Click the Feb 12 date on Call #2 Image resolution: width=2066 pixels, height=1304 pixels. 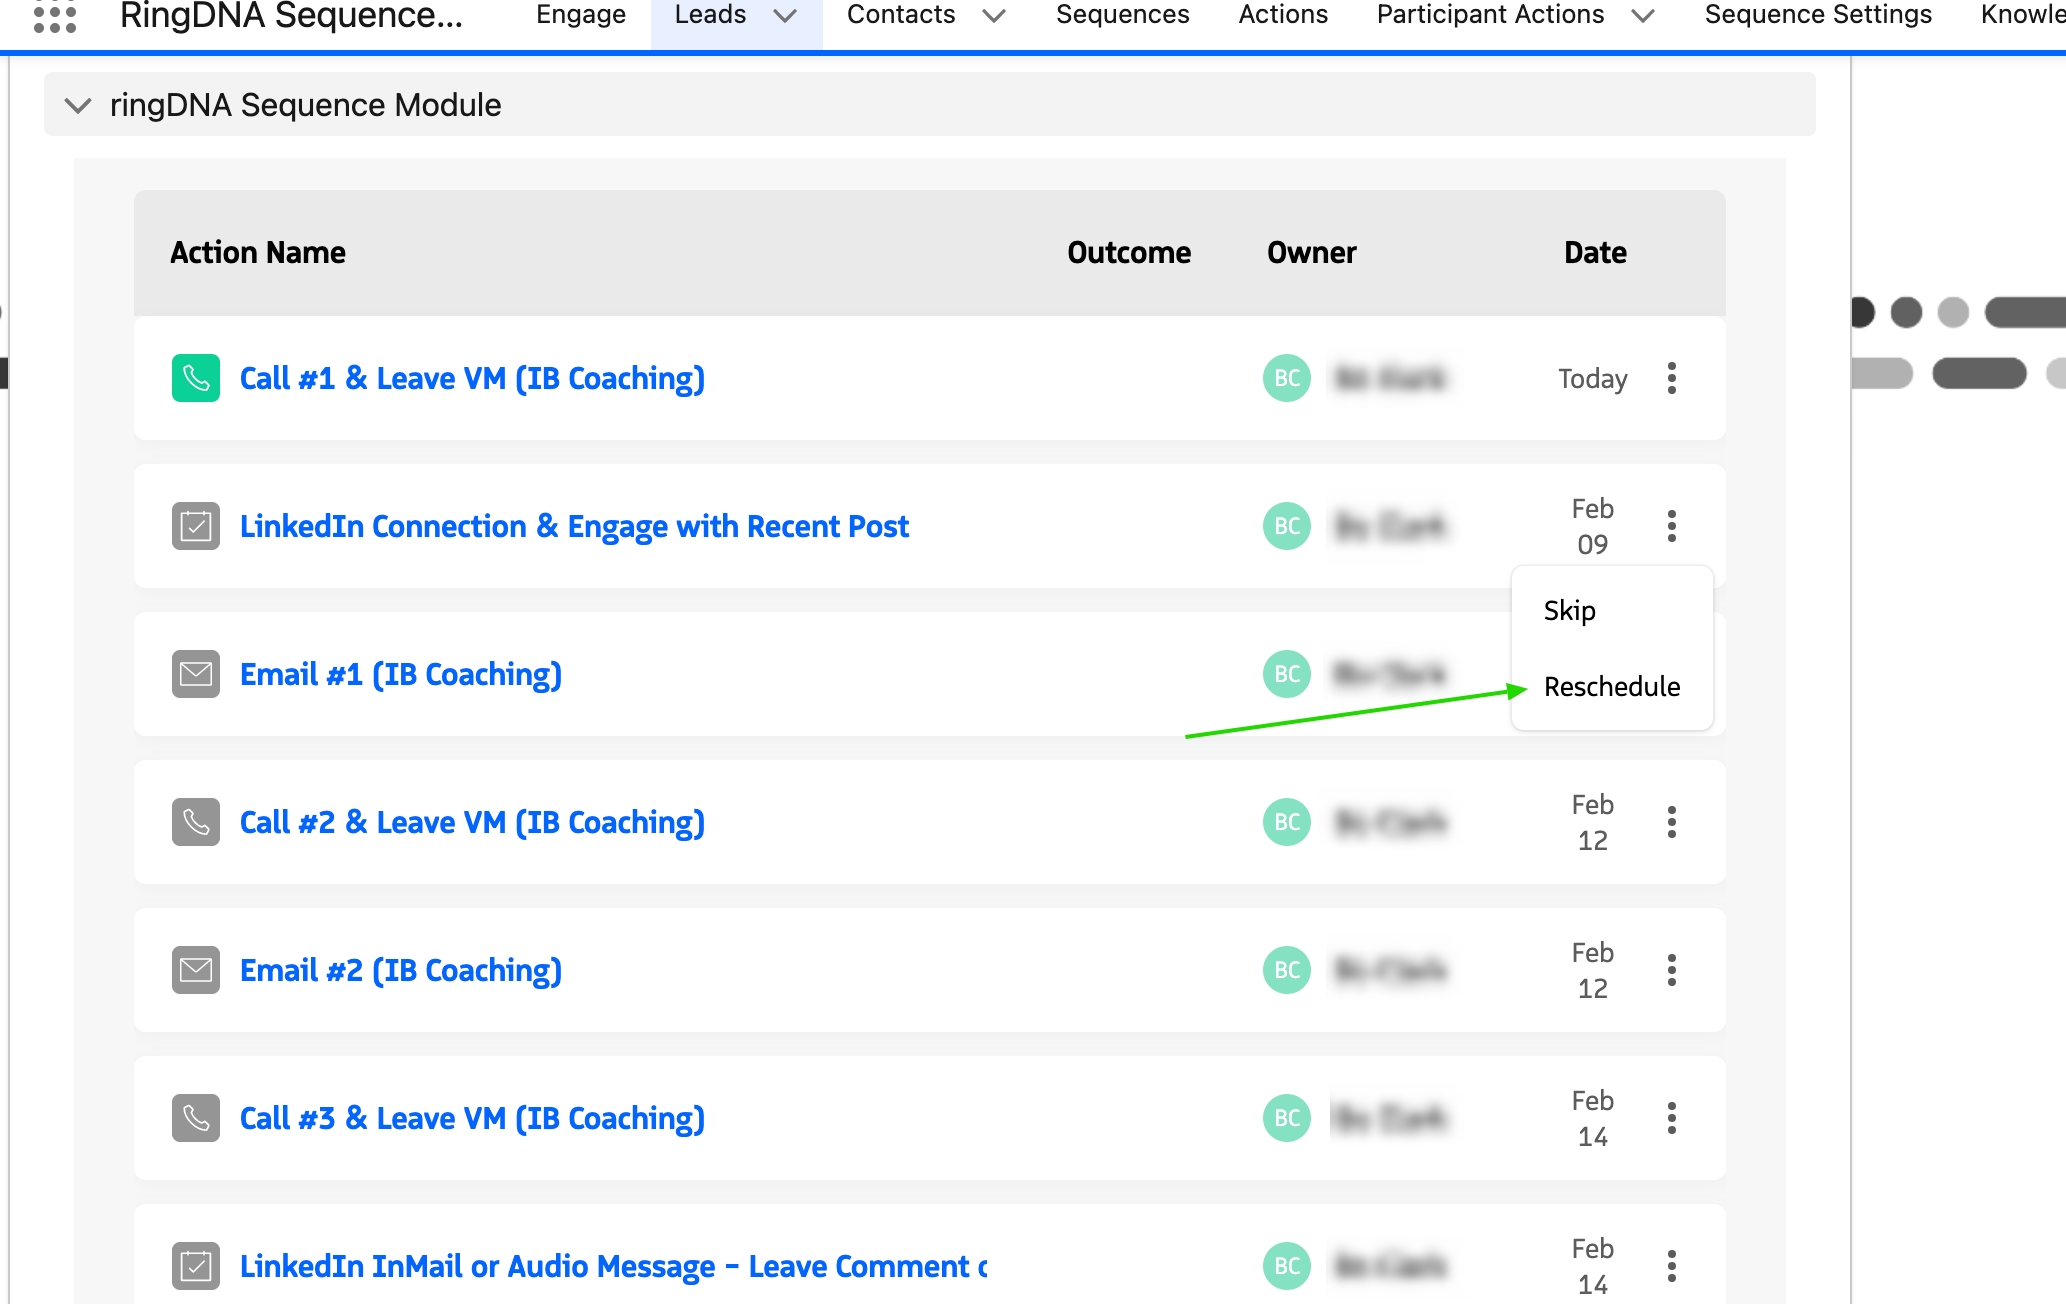[1592, 822]
